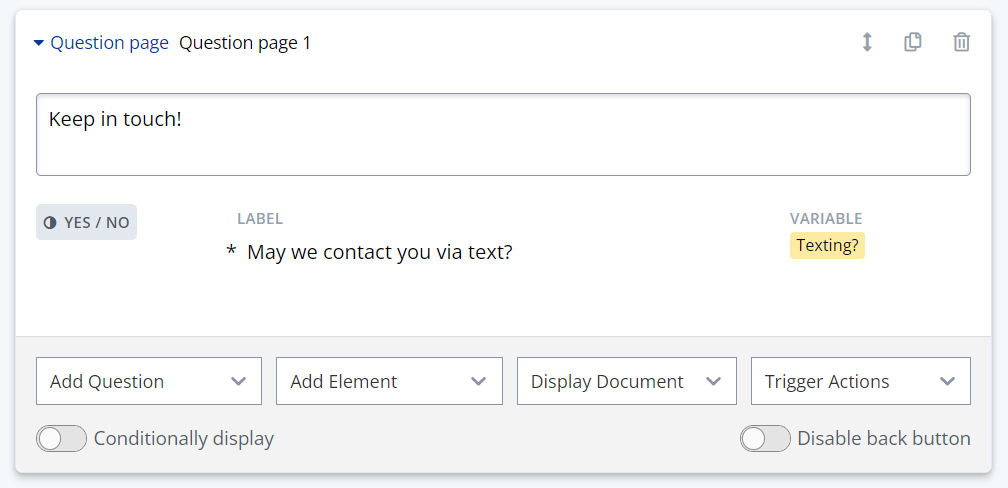Click the Texting? variable tag
This screenshot has height=488, width=1008.
pos(827,246)
